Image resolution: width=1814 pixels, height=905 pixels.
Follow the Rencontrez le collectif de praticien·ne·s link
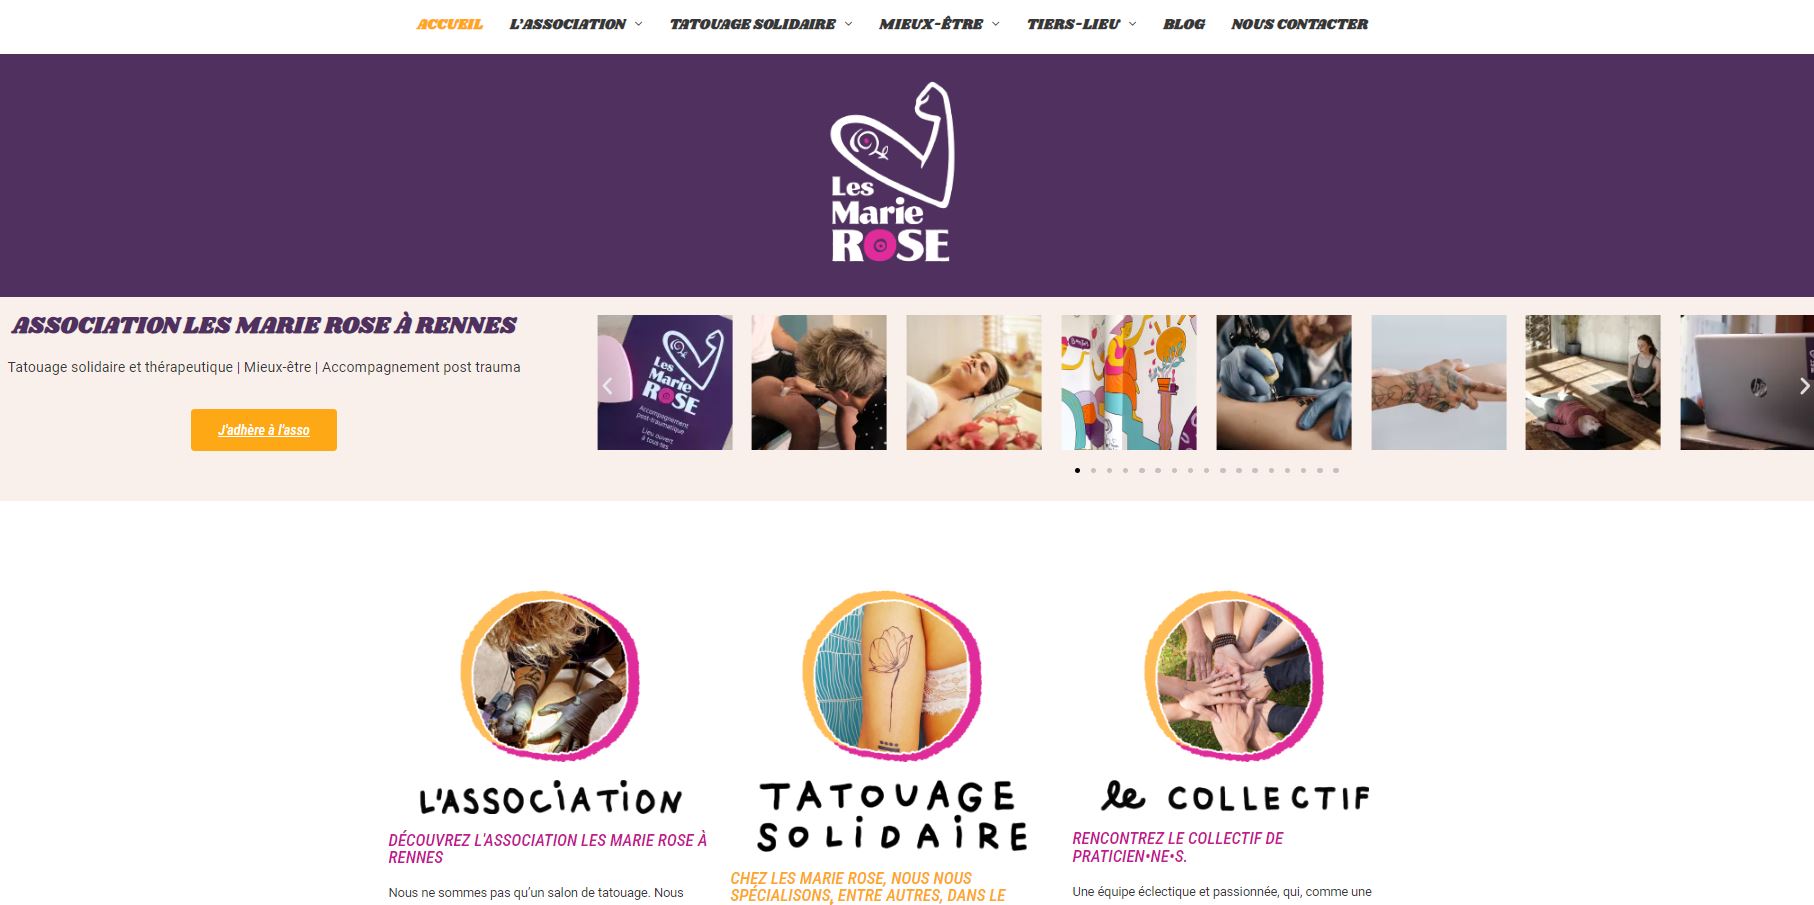(1177, 847)
